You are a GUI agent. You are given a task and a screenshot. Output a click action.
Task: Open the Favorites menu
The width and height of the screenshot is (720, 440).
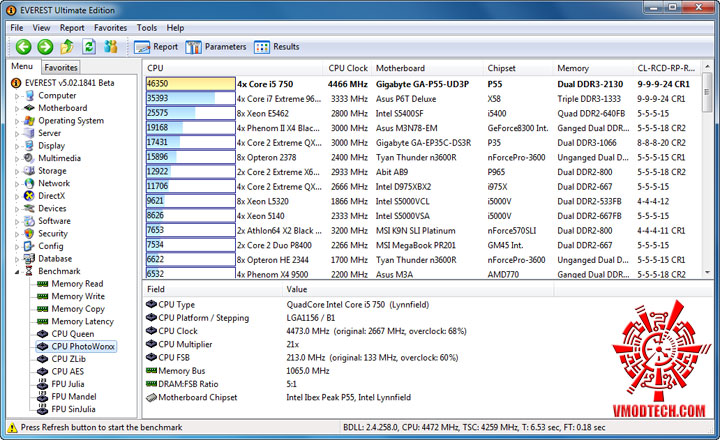point(110,28)
